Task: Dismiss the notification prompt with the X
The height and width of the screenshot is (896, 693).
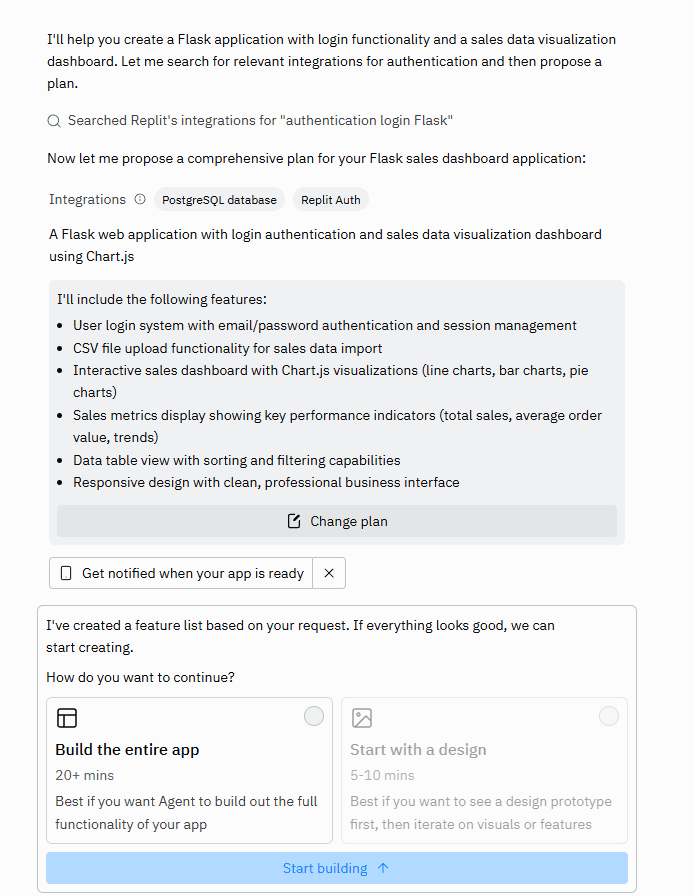Action: click(x=329, y=573)
